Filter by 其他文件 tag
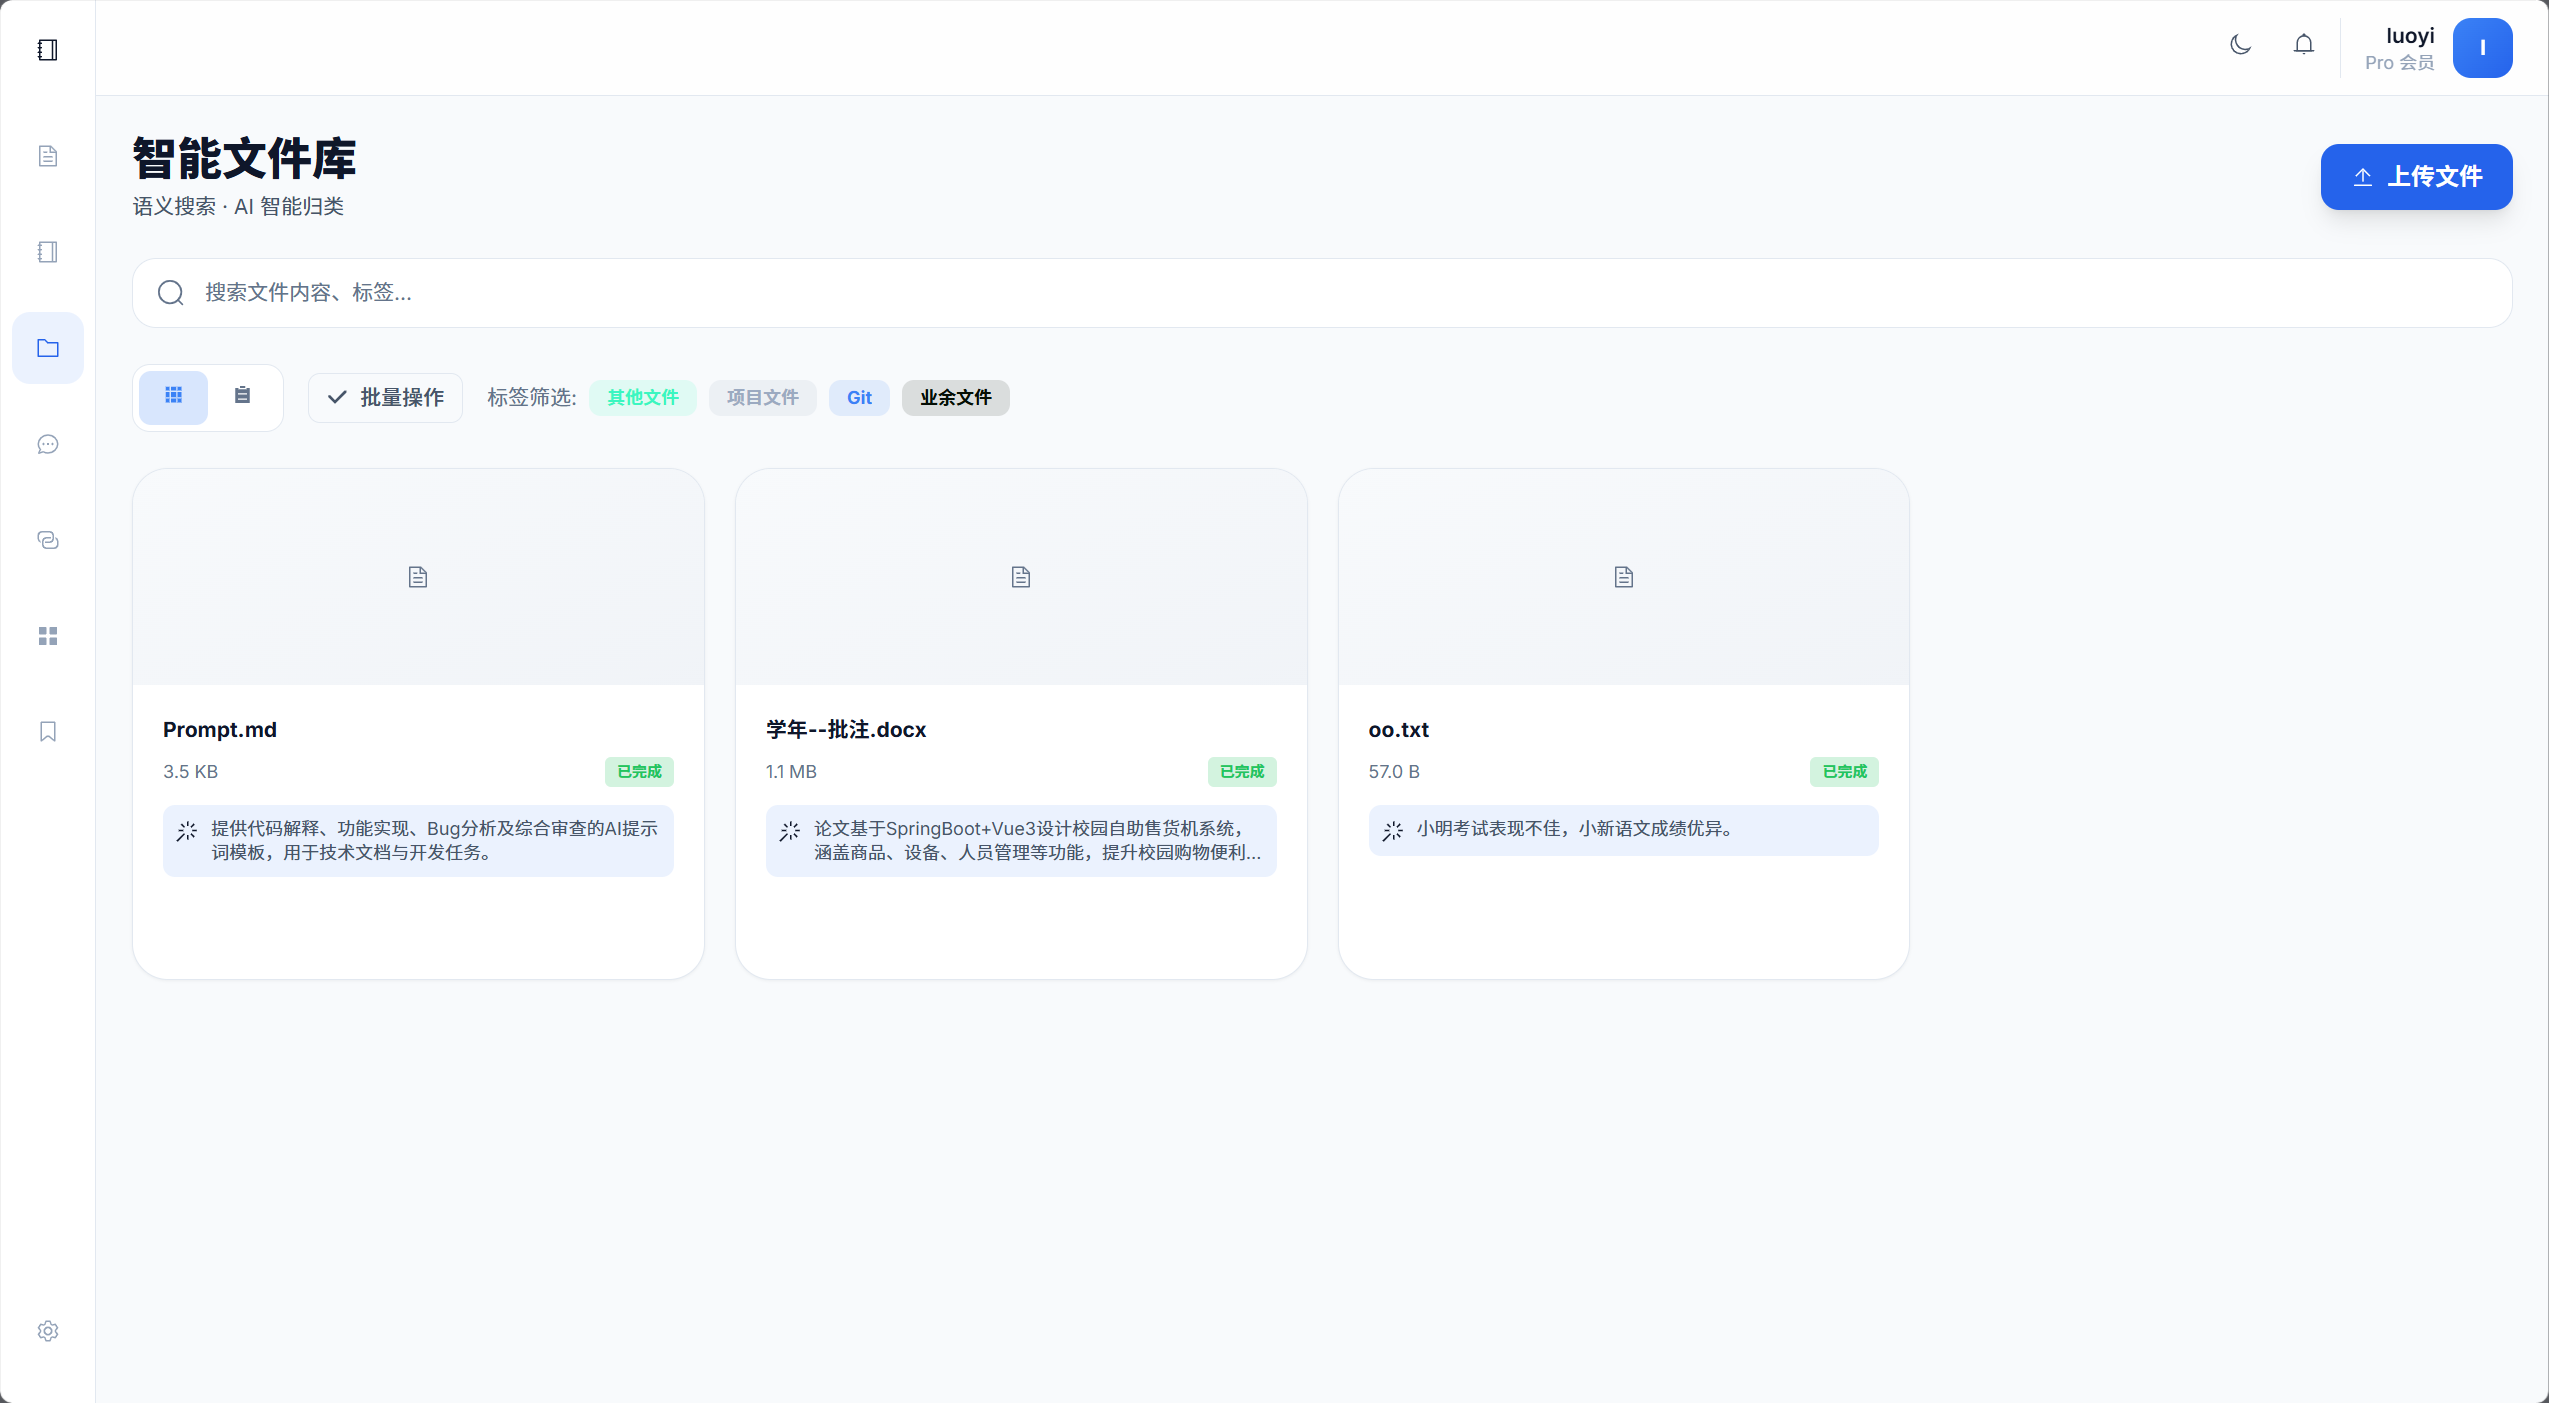The height and width of the screenshot is (1403, 2549). point(642,398)
